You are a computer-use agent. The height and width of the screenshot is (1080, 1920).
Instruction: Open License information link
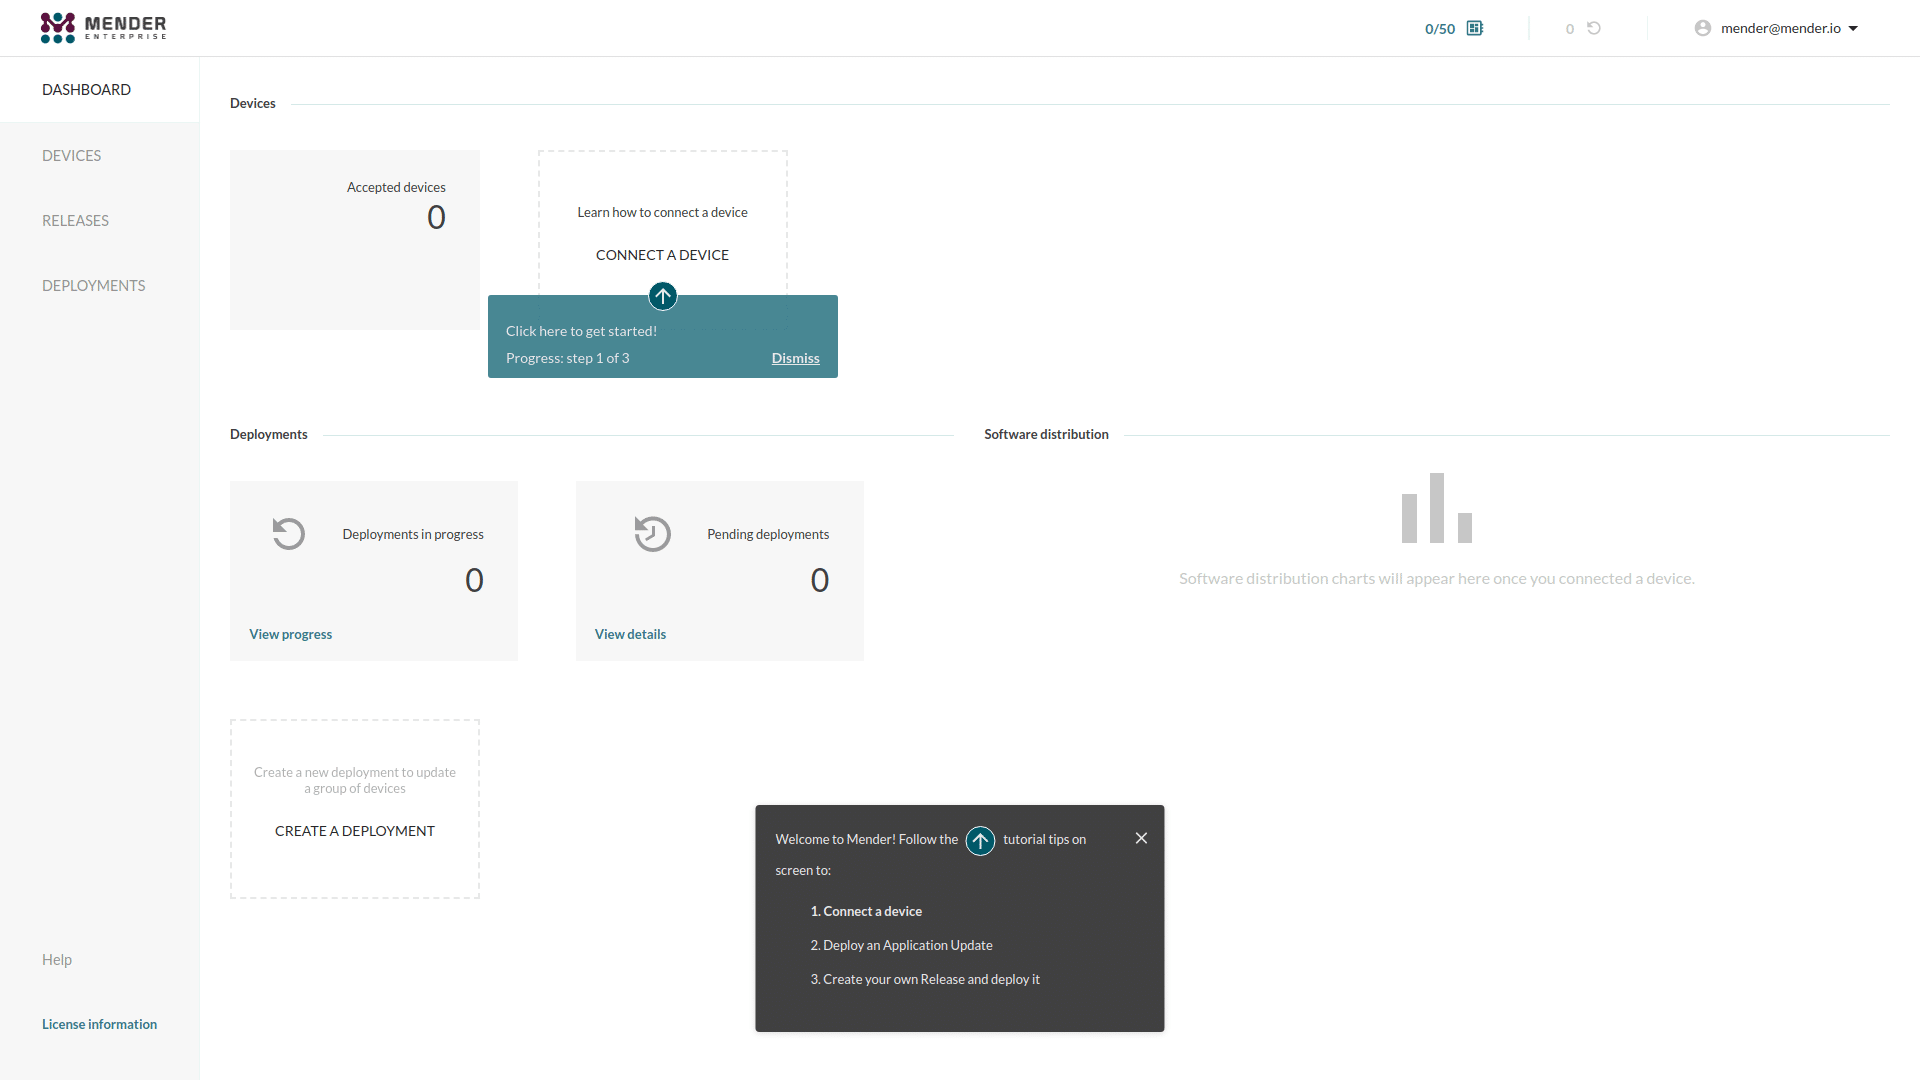point(100,1024)
